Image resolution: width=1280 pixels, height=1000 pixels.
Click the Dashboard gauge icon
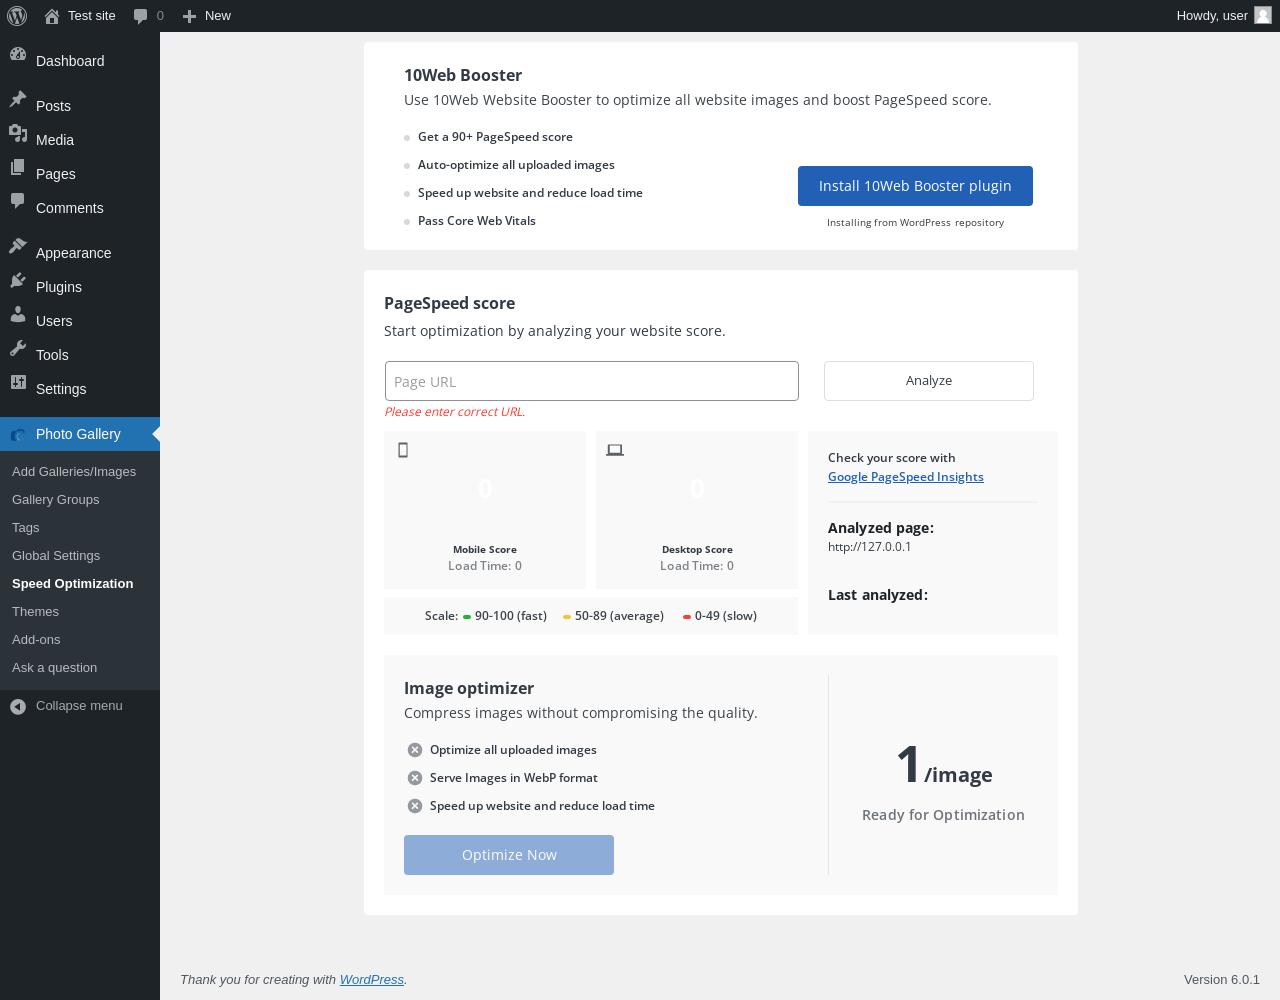pyautogui.click(x=18, y=55)
